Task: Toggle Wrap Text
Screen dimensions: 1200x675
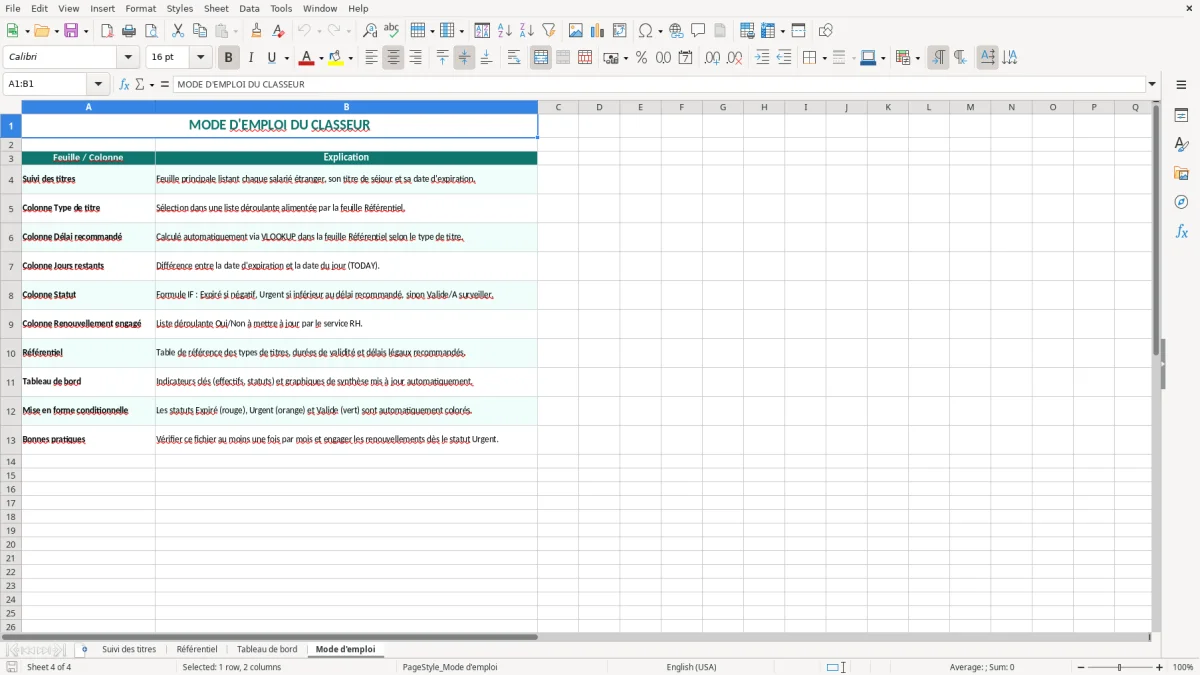Action: click(x=514, y=58)
